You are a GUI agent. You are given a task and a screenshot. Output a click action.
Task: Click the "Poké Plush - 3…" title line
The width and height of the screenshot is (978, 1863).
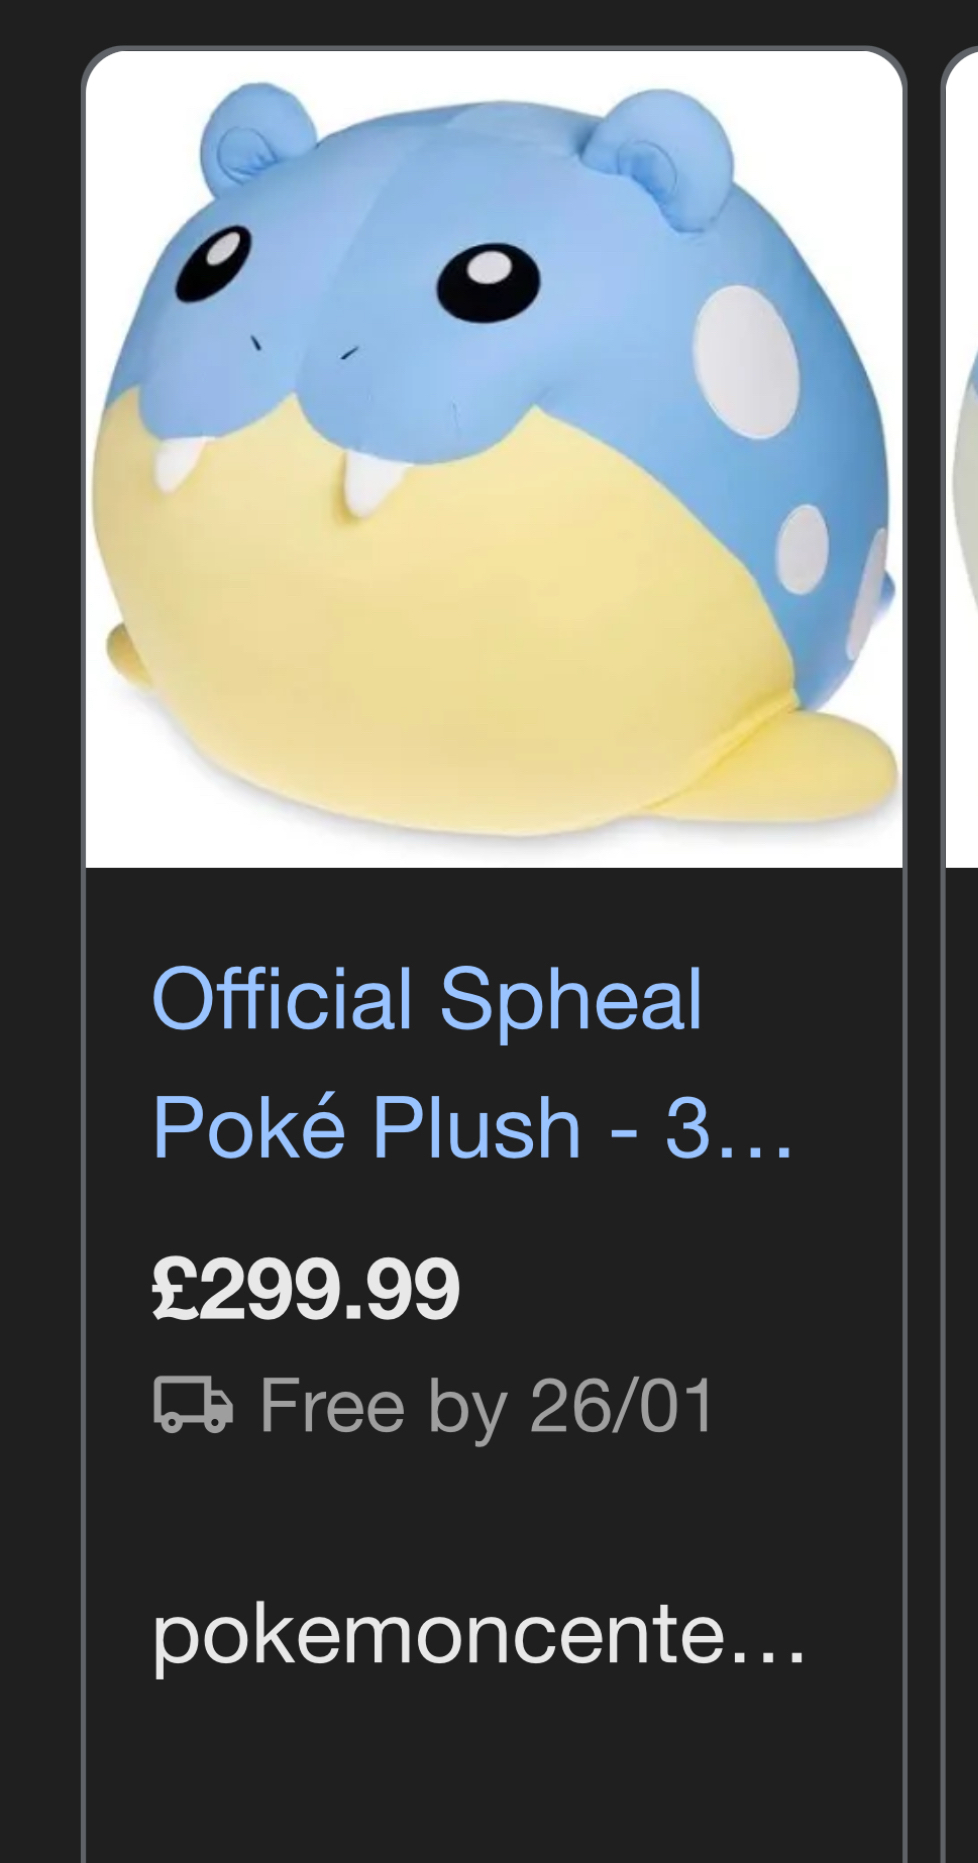click(471, 1127)
